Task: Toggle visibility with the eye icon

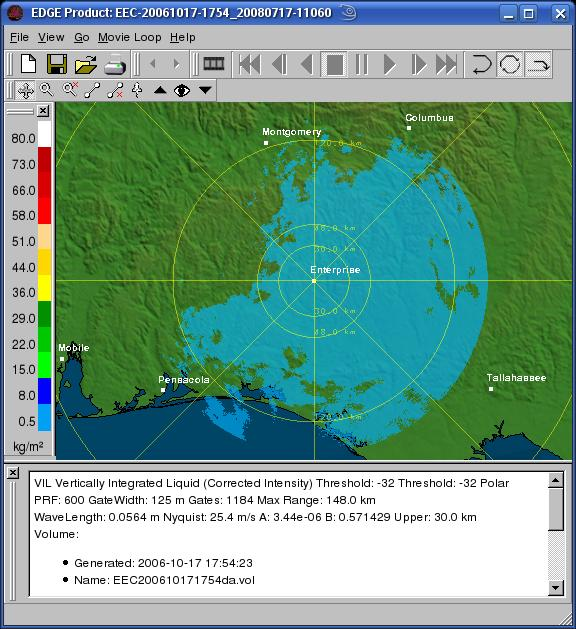Action: pyautogui.click(x=182, y=91)
